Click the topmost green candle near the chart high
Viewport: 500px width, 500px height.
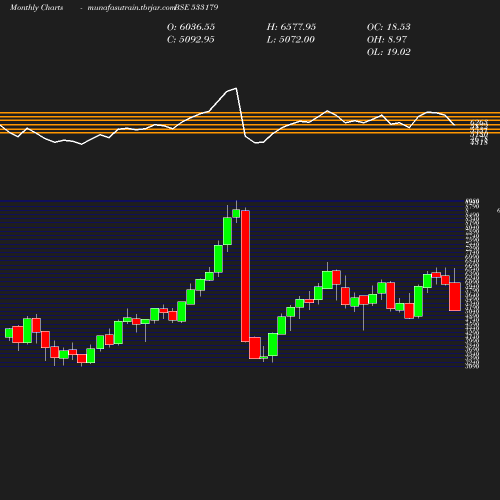(x=236, y=213)
